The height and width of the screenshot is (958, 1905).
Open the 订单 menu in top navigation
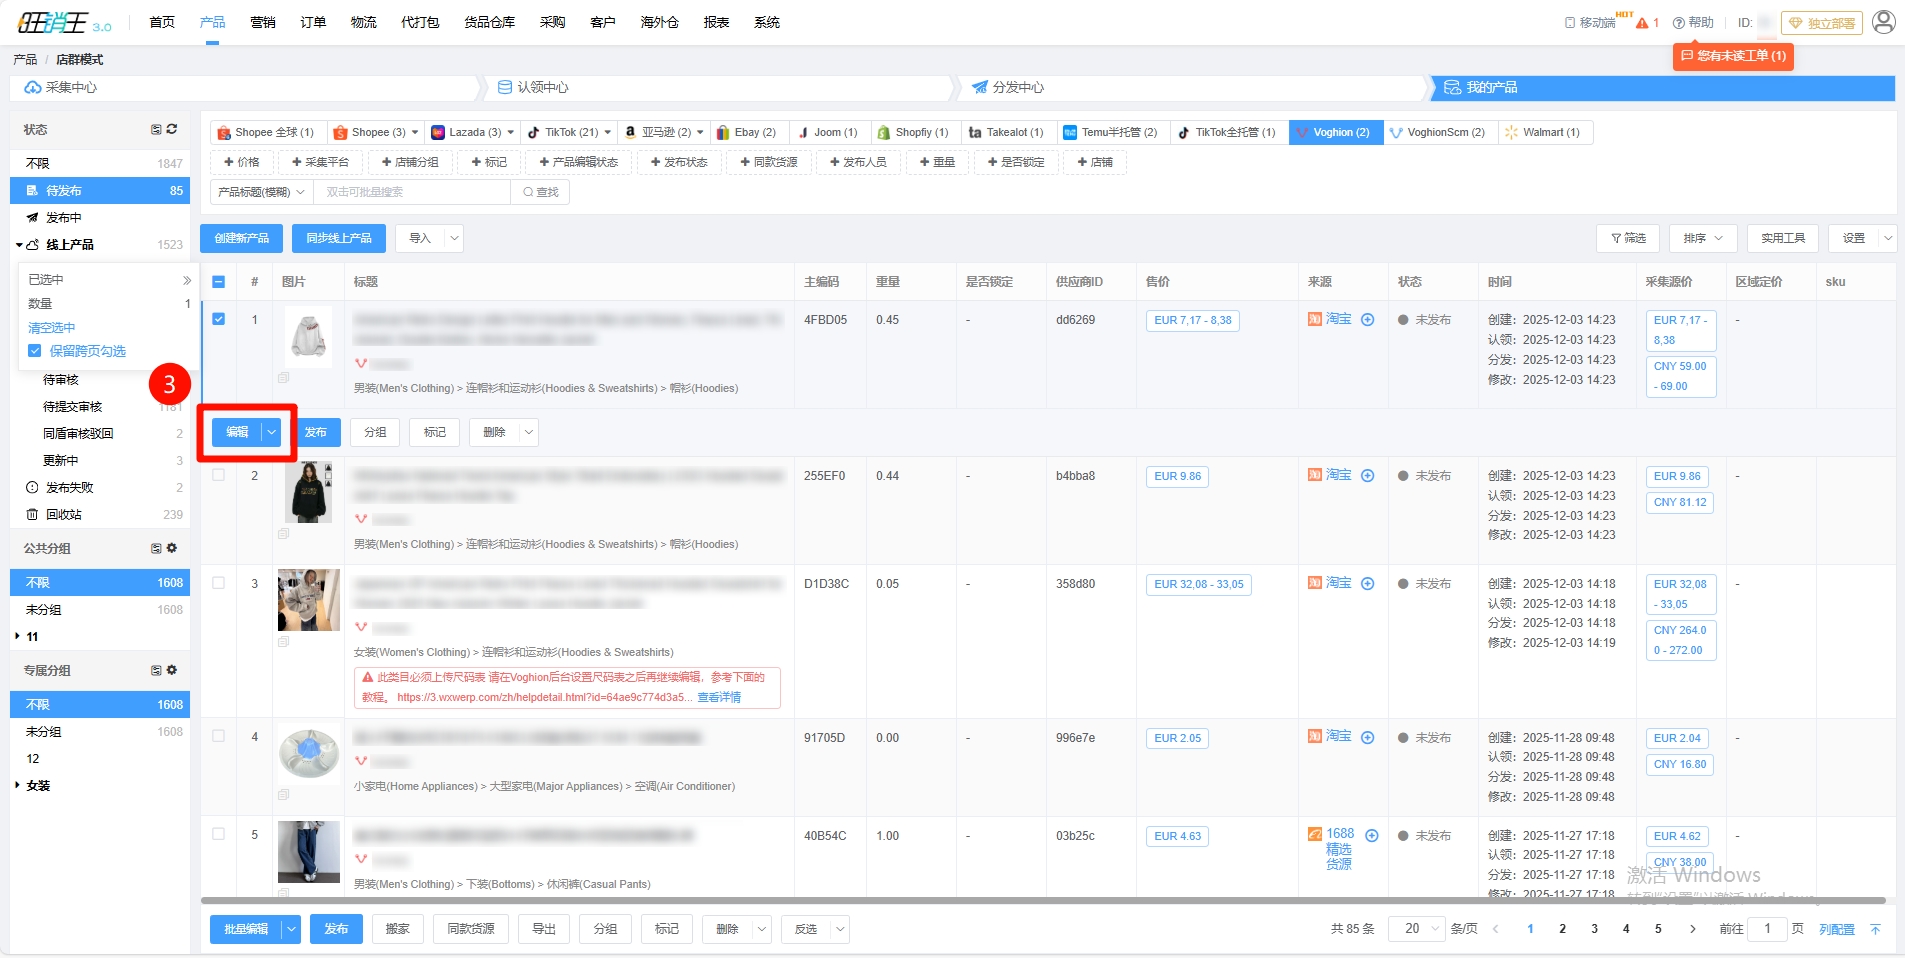coord(313,22)
